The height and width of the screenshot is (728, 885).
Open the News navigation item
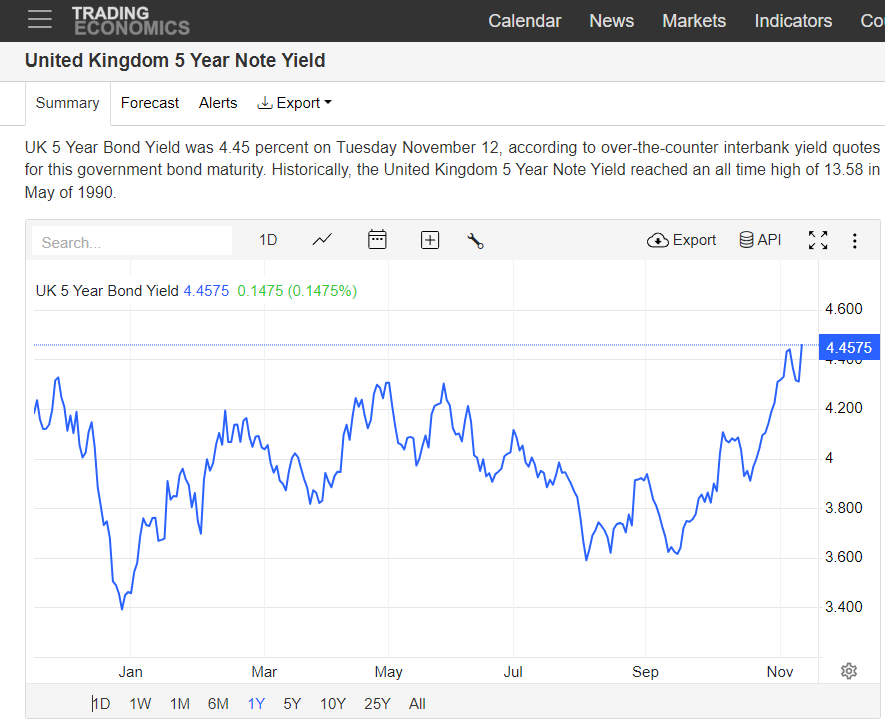[x=611, y=21]
